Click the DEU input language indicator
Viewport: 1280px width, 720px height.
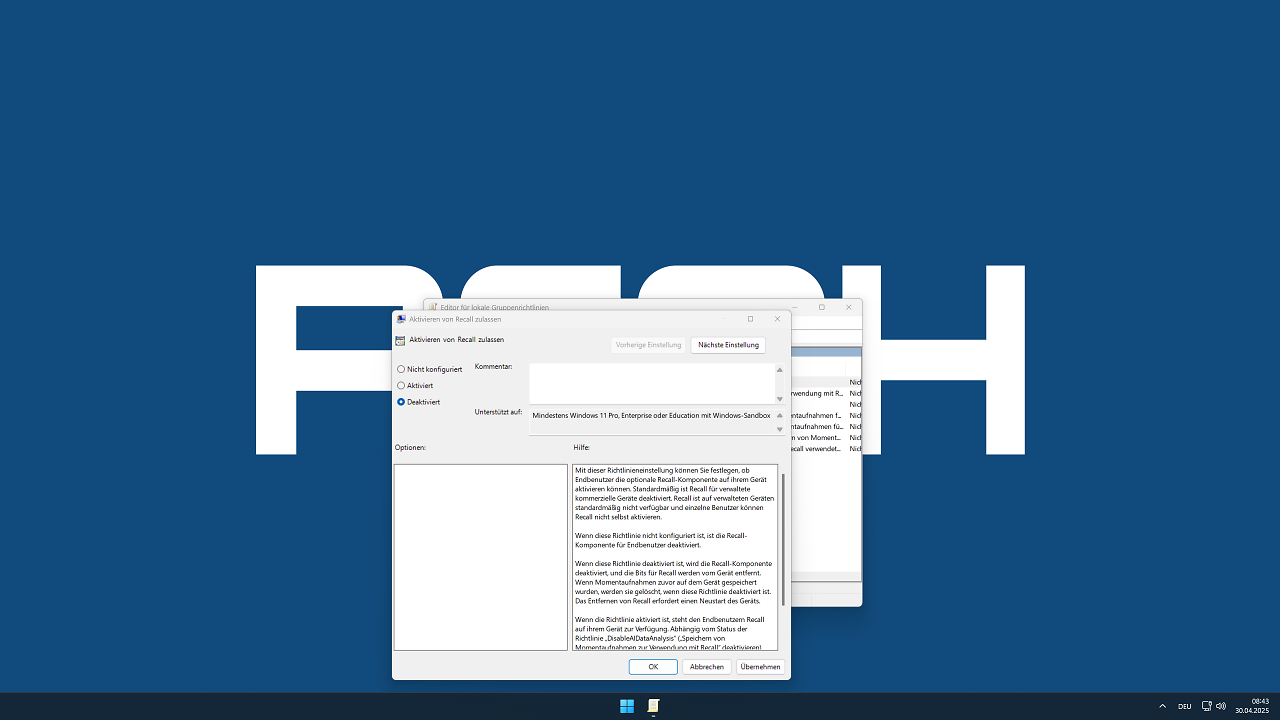tap(1184, 706)
